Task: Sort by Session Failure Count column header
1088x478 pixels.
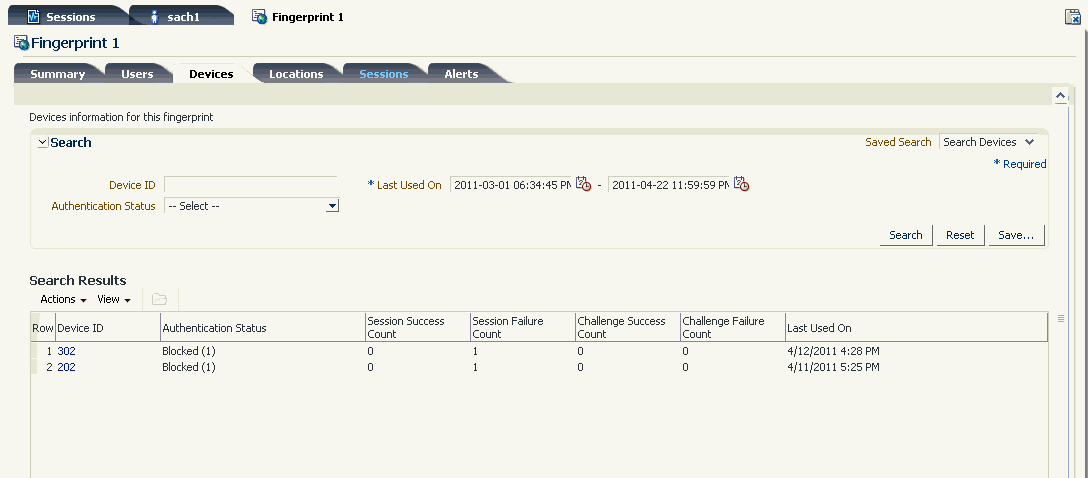Action: (x=522, y=327)
